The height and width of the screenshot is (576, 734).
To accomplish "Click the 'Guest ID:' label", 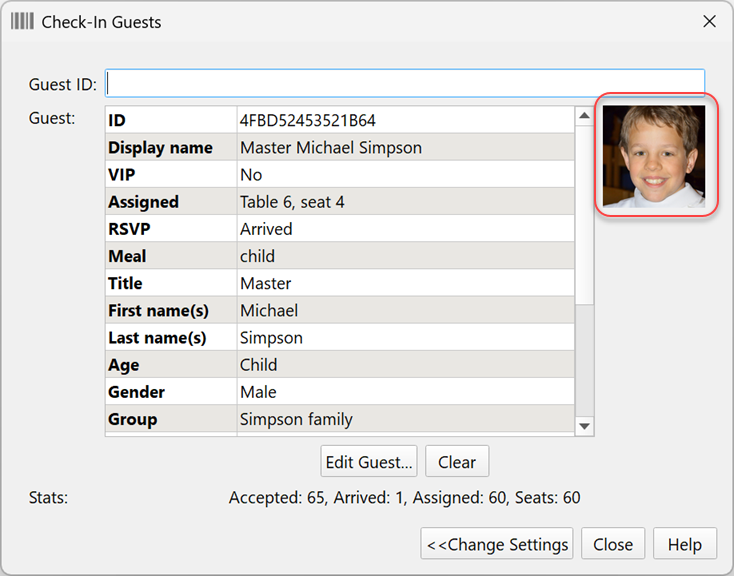I will pyautogui.click(x=63, y=84).
